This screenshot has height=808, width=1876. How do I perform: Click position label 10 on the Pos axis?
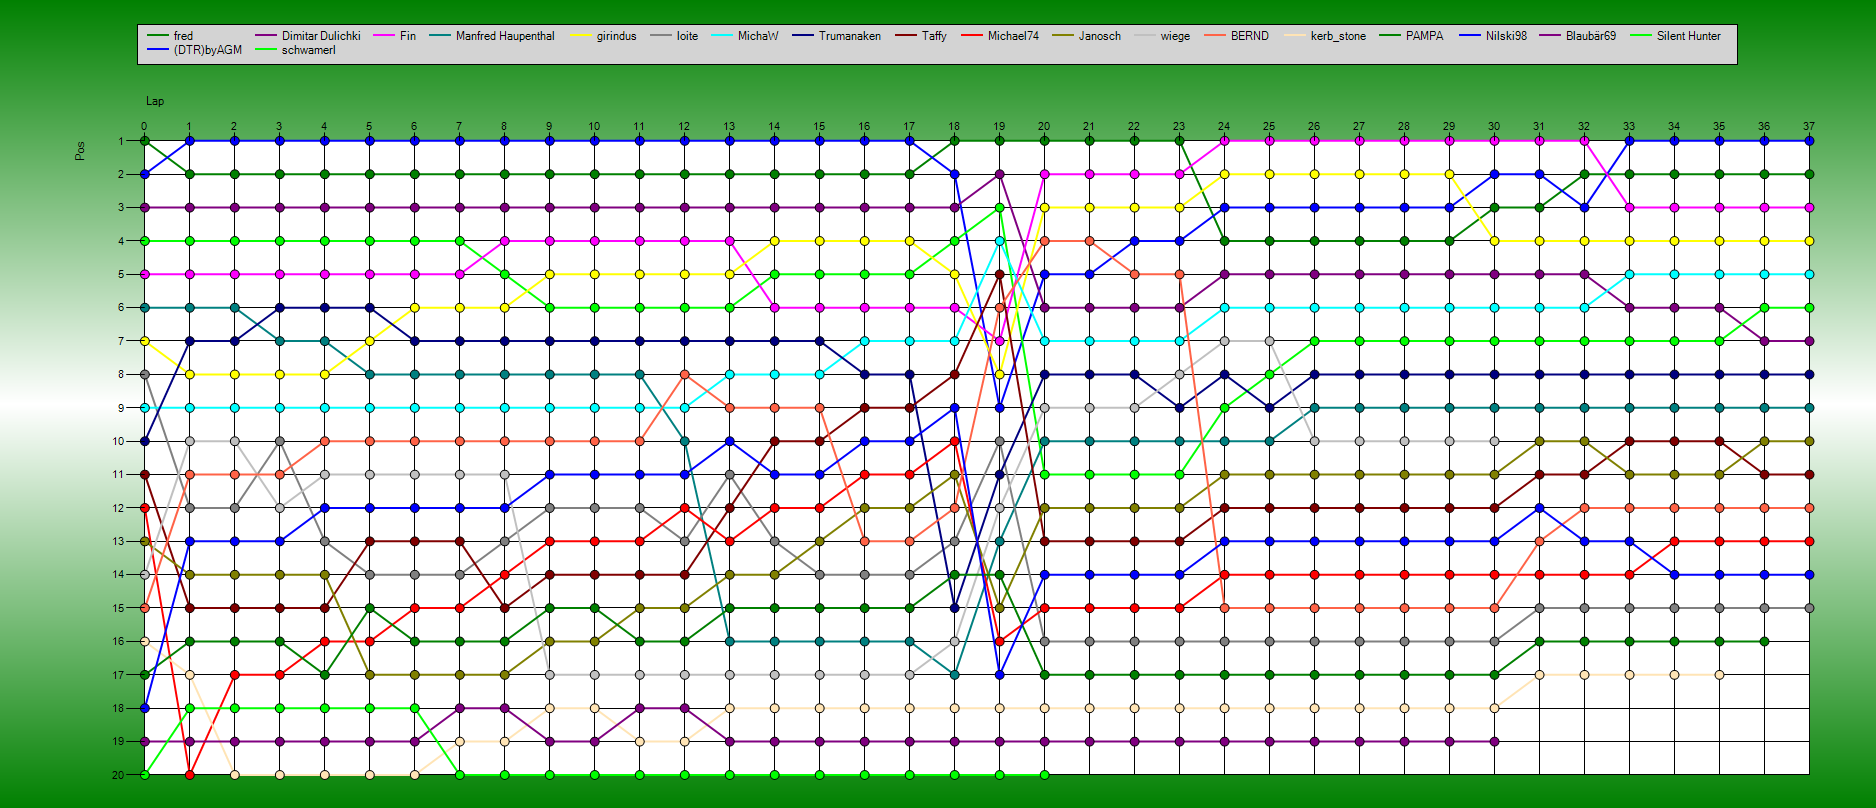118,441
